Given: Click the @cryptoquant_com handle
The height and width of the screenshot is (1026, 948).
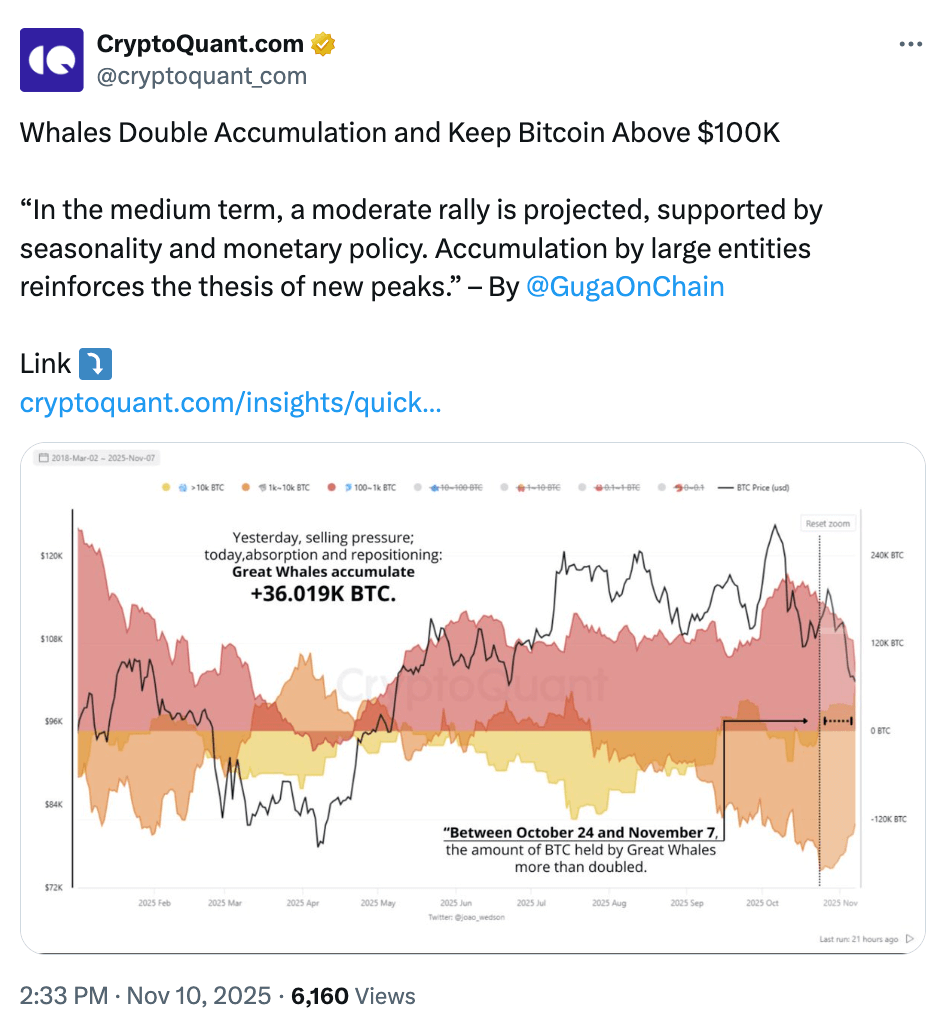Looking at the screenshot, I should coord(201,76).
